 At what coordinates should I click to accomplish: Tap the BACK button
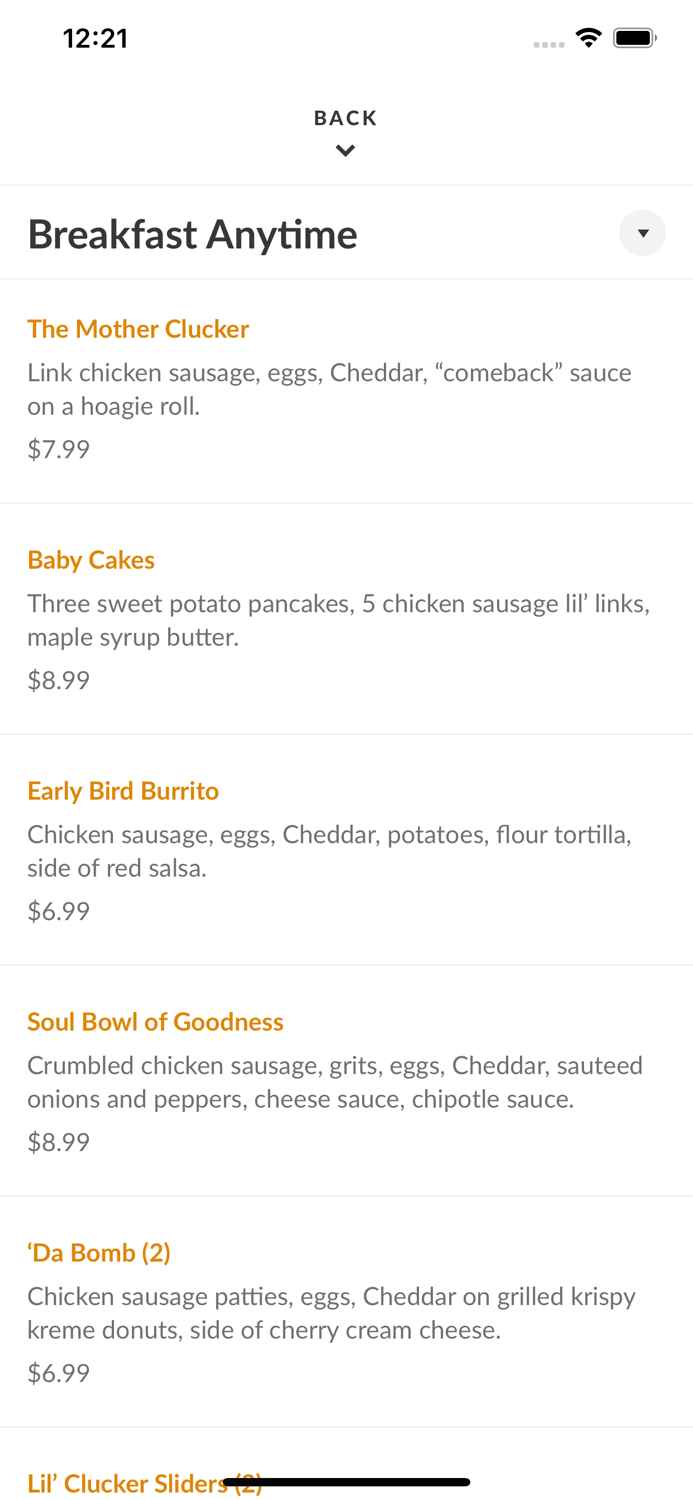(346, 117)
